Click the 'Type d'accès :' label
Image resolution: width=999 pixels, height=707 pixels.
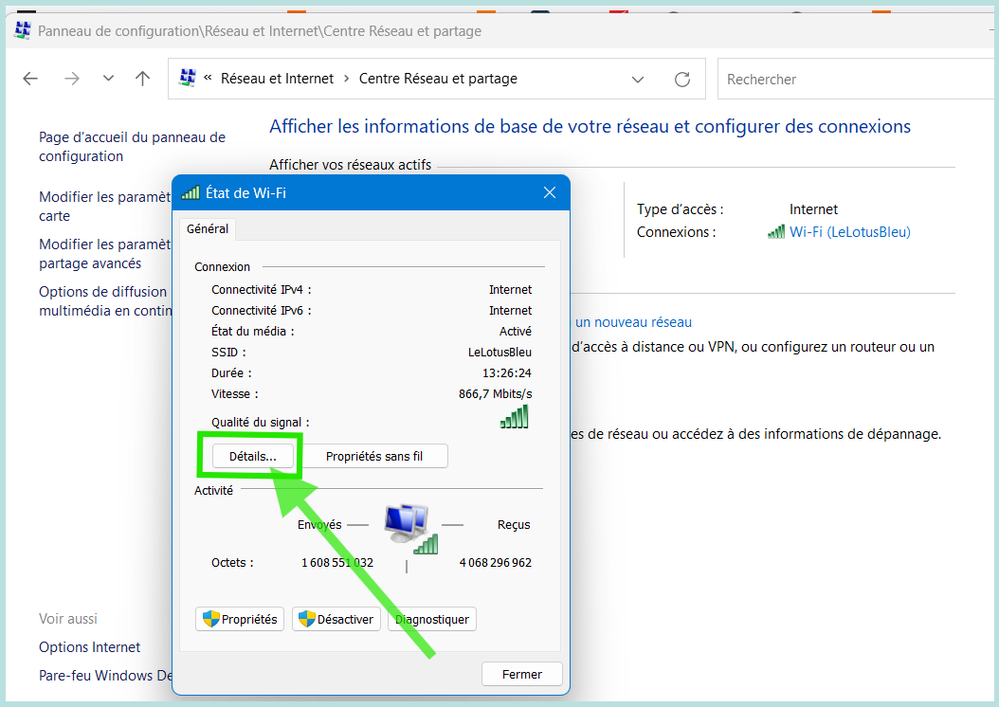pyautogui.click(x=680, y=209)
